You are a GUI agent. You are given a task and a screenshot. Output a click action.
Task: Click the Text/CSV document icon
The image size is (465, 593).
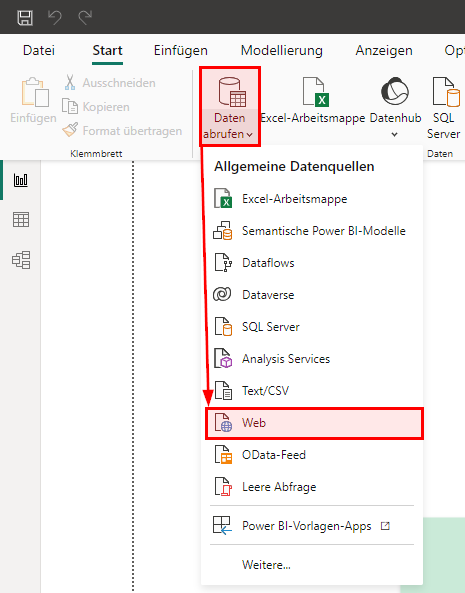223,391
